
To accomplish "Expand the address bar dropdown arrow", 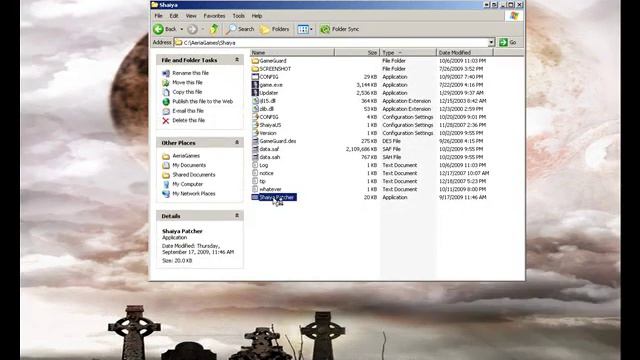I will [x=491, y=42].
